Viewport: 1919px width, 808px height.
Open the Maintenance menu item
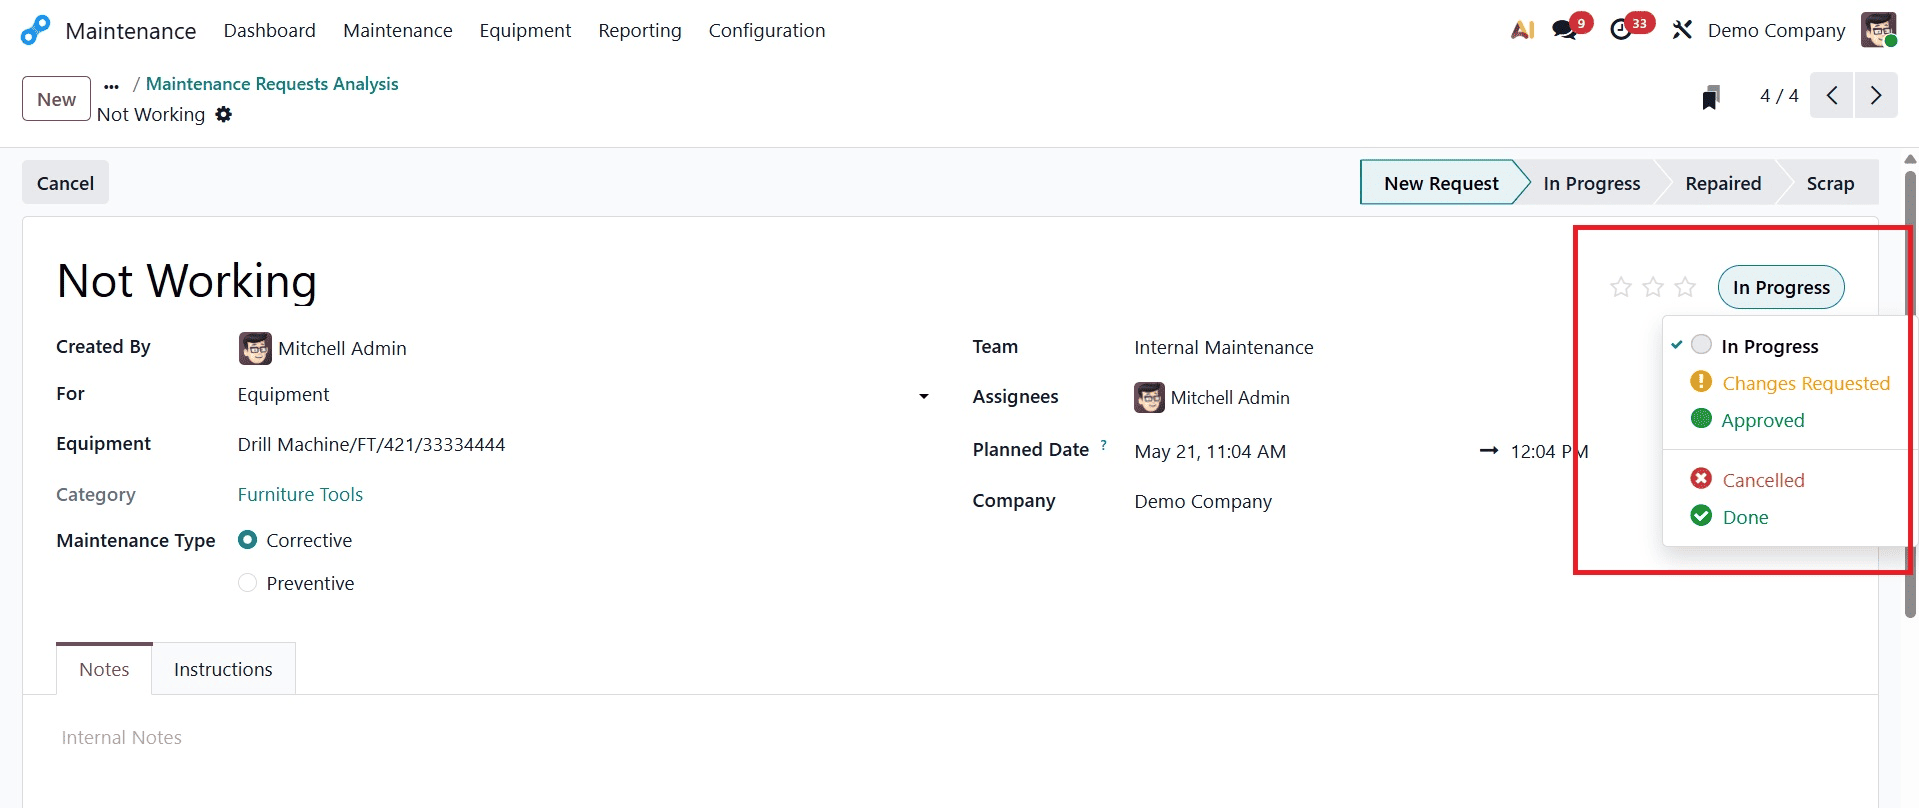point(398,30)
